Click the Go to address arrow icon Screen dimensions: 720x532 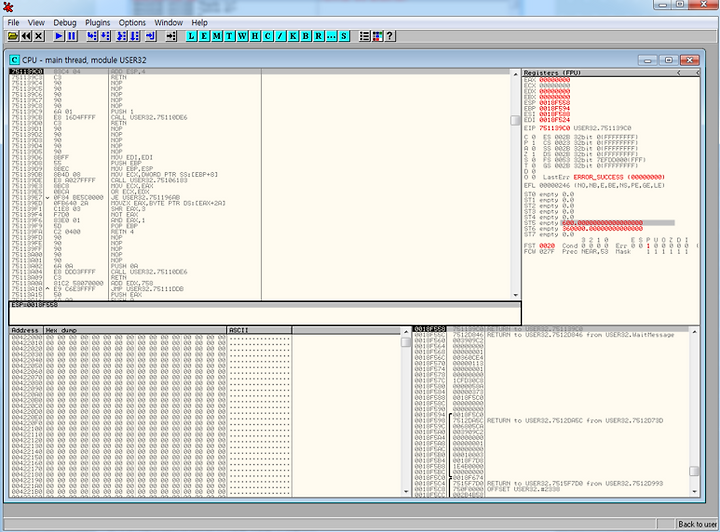click(171, 36)
